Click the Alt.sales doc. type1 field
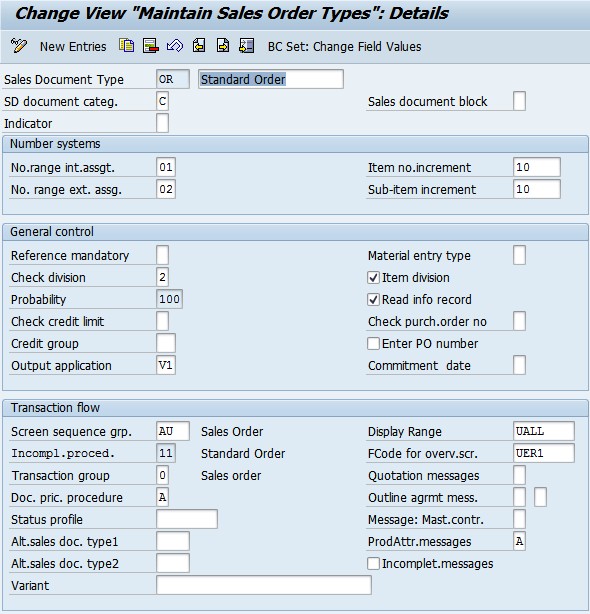This screenshot has width=590, height=614. tap(173, 541)
